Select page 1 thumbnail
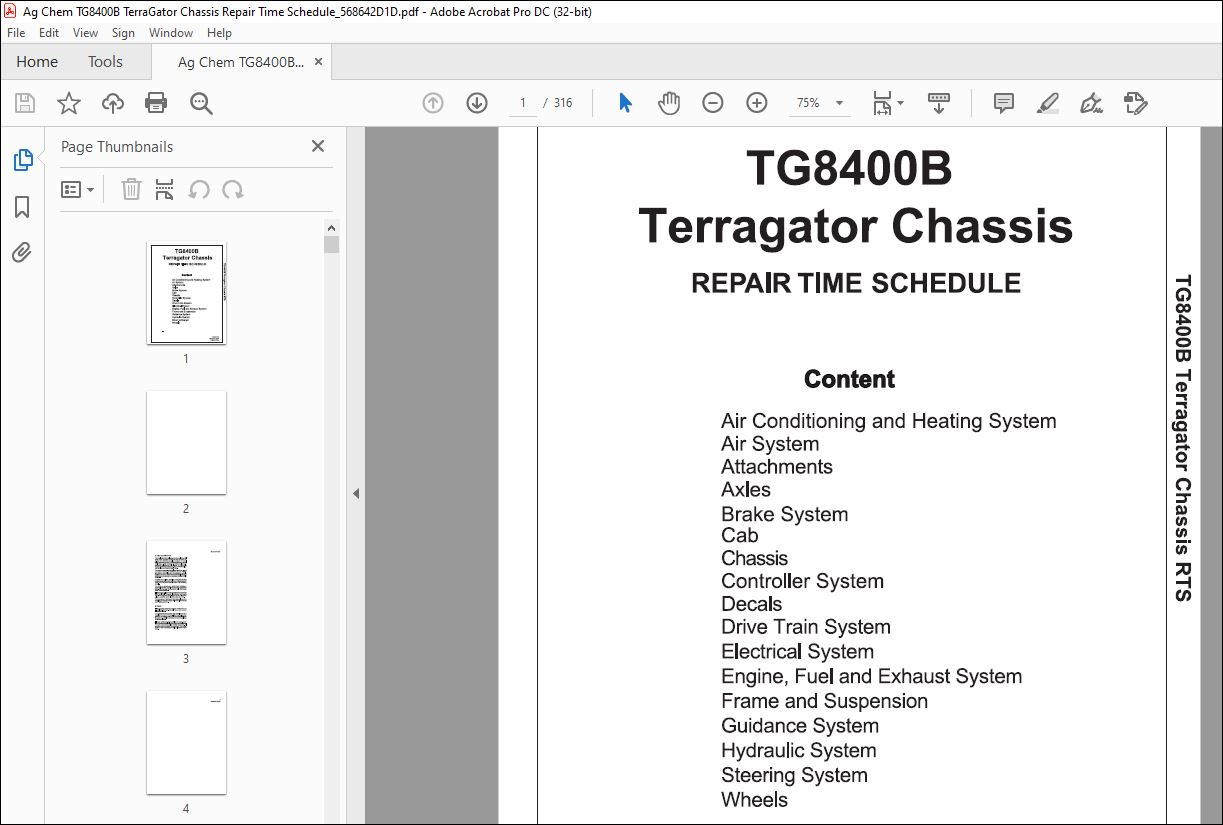1223x825 pixels. (x=186, y=293)
